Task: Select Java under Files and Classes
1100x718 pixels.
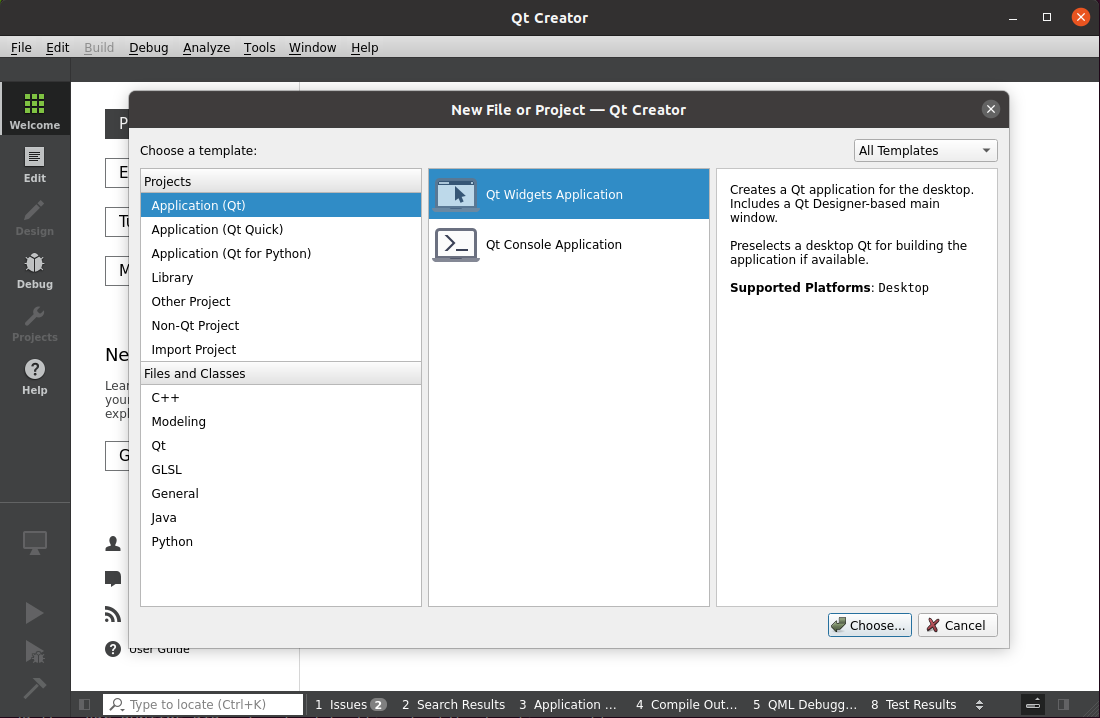Action: tap(281, 517)
